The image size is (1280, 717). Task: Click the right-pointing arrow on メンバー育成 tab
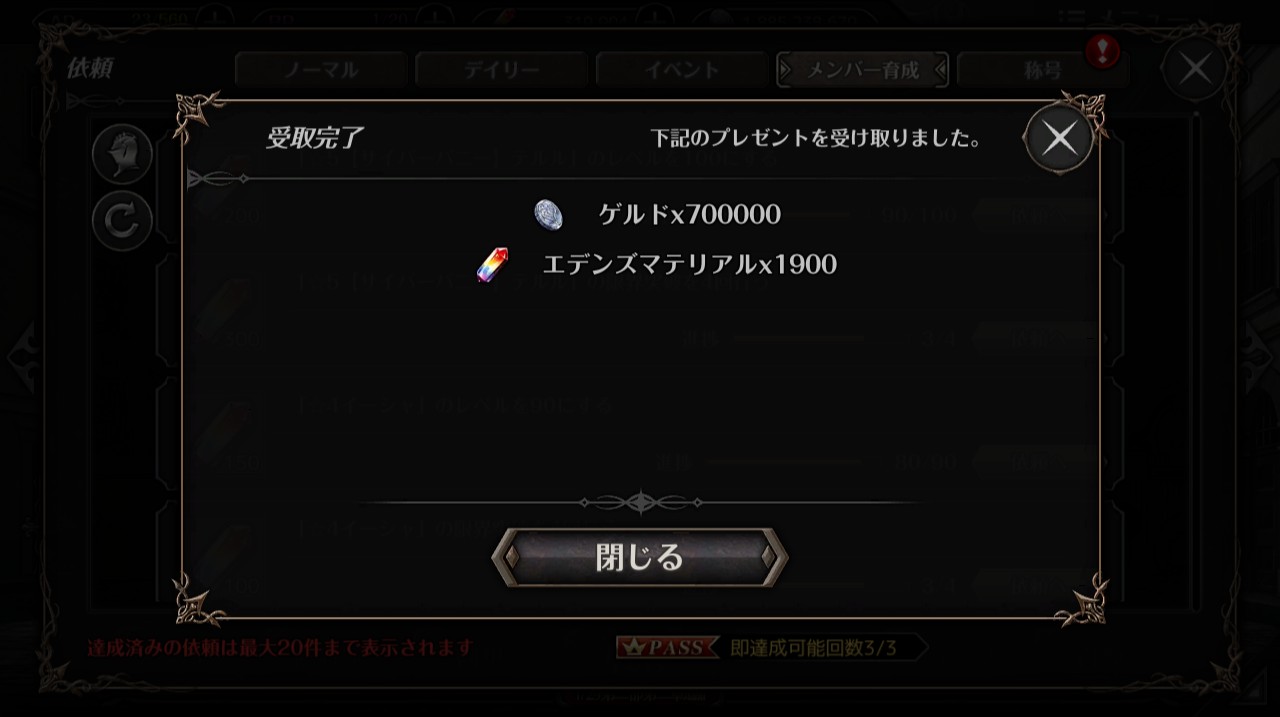(x=786, y=70)
